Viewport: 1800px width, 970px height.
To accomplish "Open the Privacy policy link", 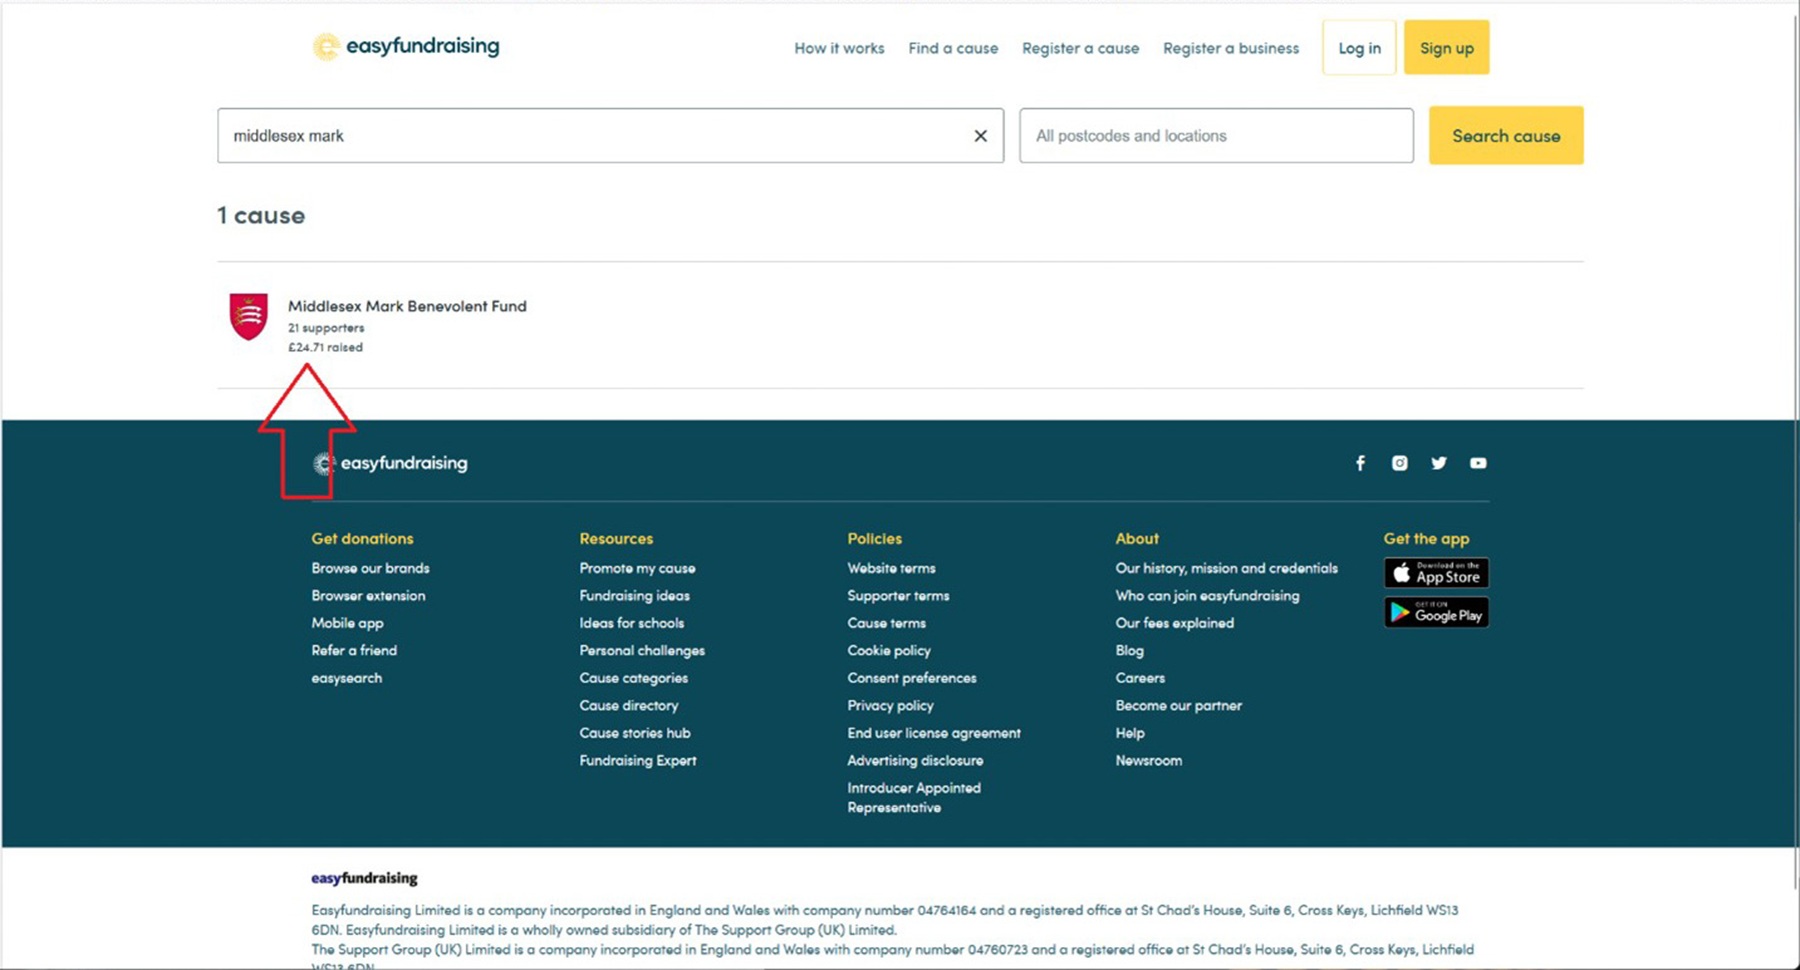I will pos(890,705).
